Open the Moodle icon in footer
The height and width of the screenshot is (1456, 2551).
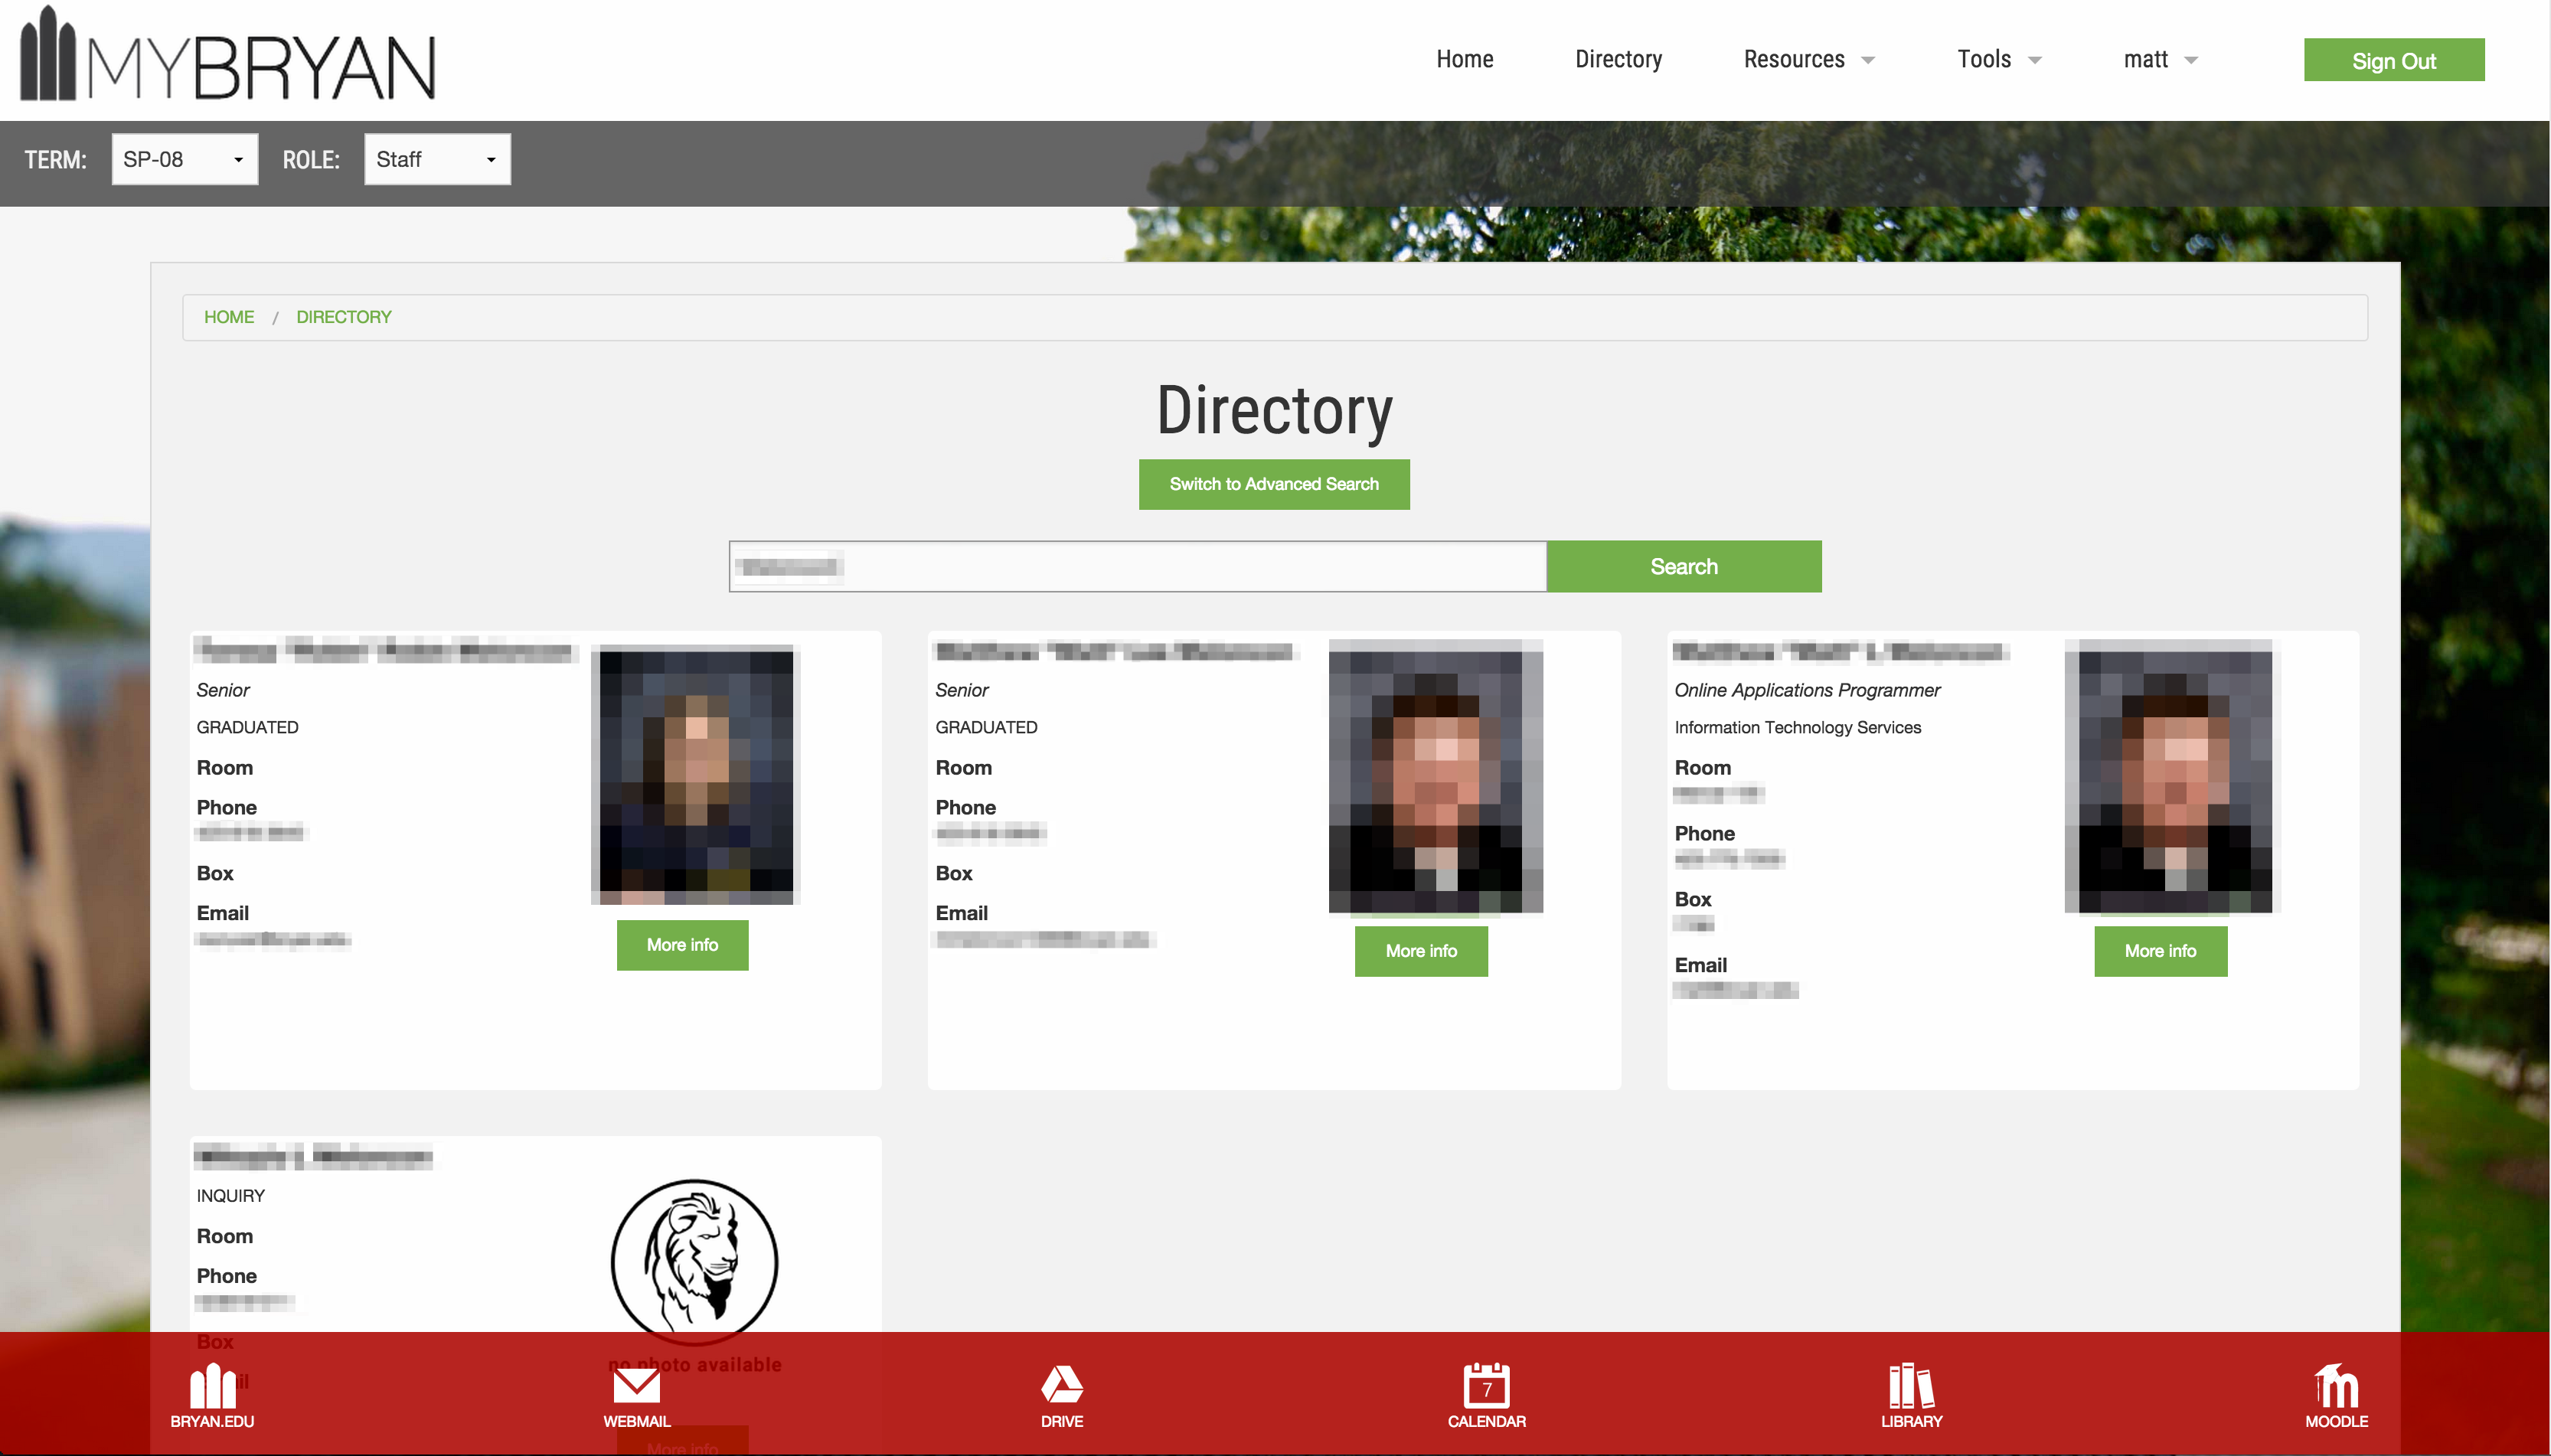[2336, 1396]
